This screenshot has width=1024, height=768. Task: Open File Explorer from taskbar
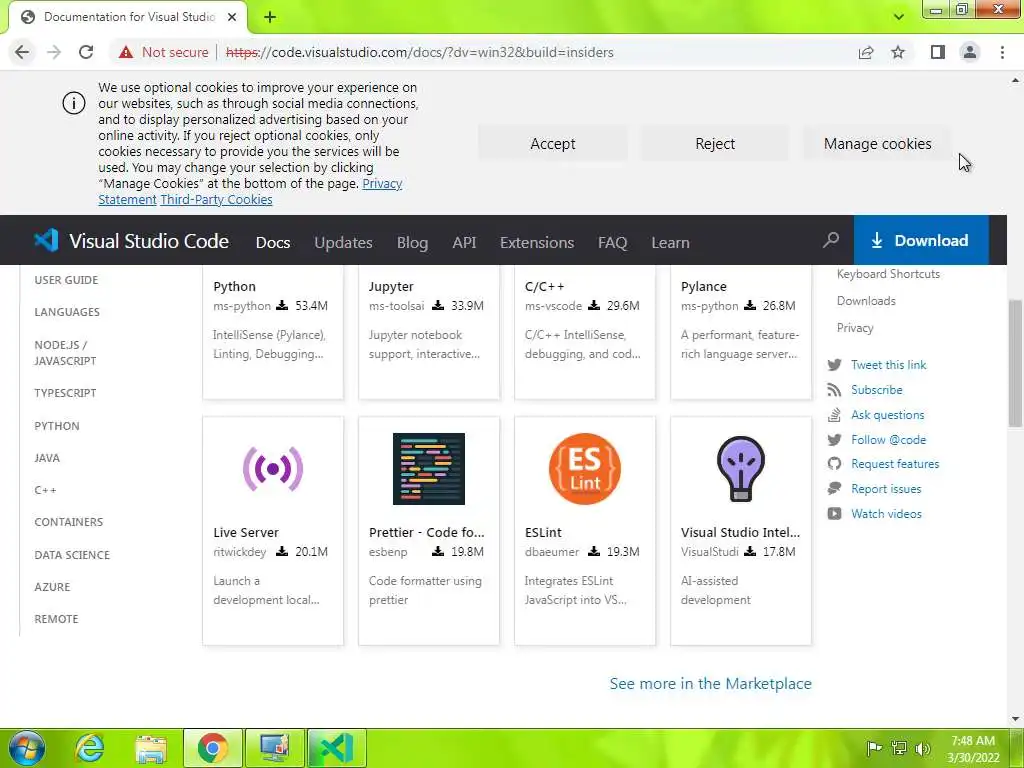[x=151, y=748]
